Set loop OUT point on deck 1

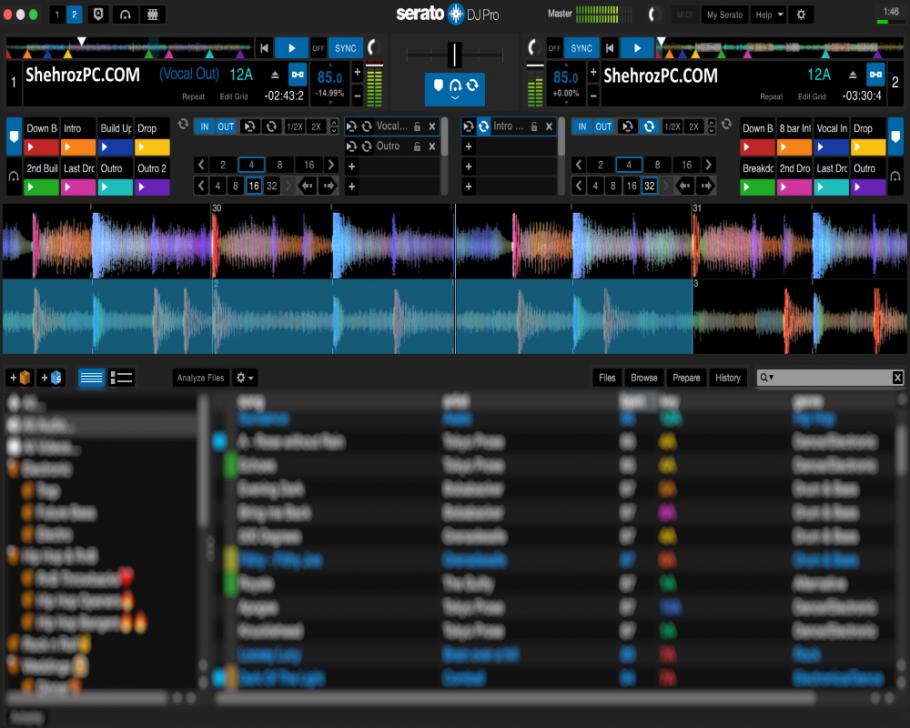coord(225,127)
